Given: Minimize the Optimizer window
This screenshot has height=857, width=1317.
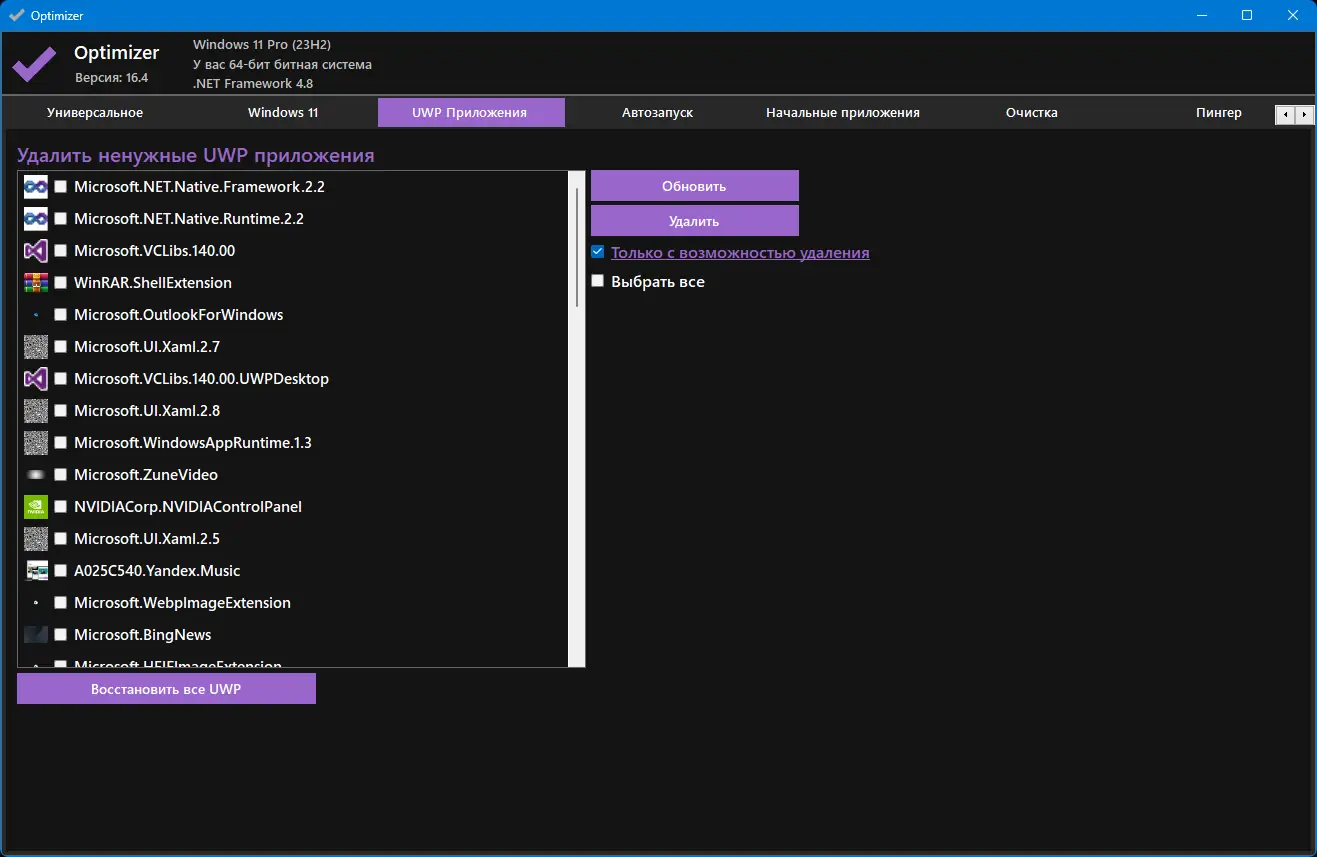Looking at the screenshot, I should (x=1202, y=15).
